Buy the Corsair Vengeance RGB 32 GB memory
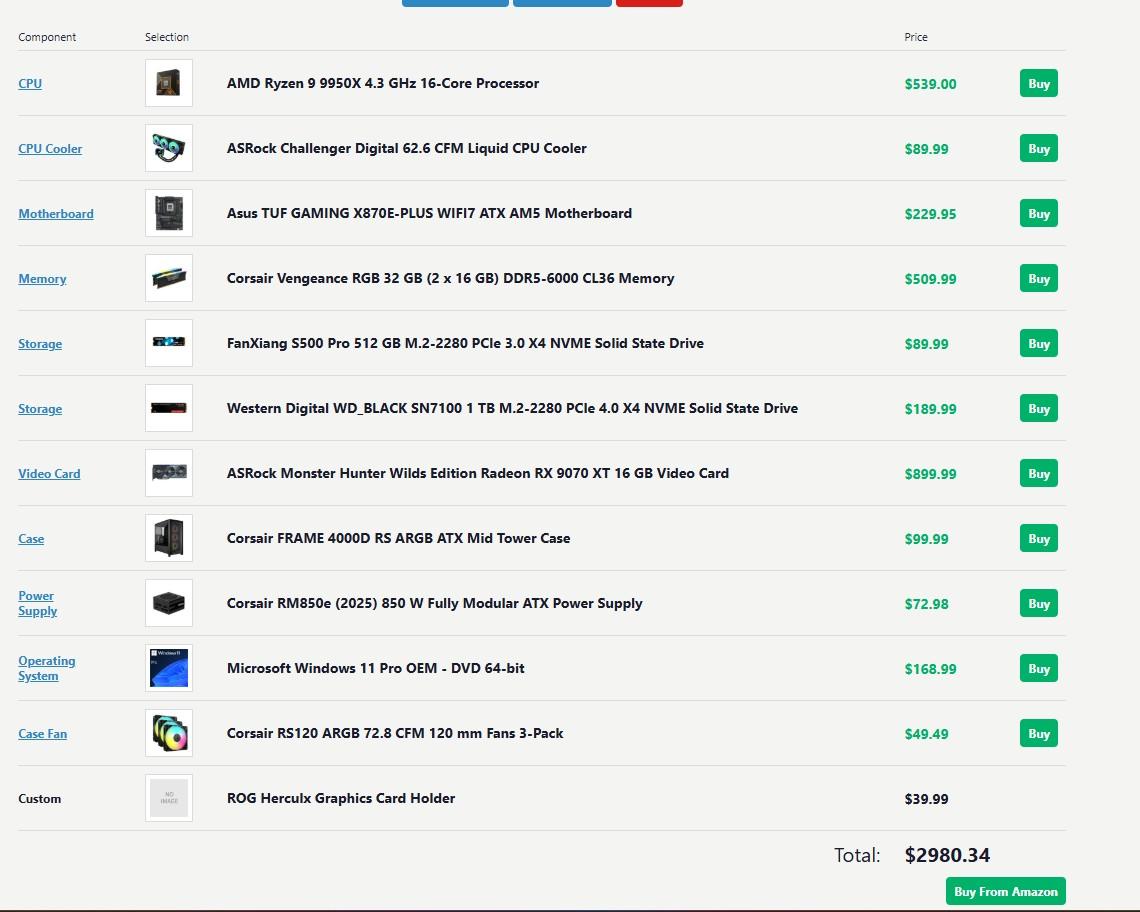The height and width of the screenshot is (912, 1140). pos(1038,278)
